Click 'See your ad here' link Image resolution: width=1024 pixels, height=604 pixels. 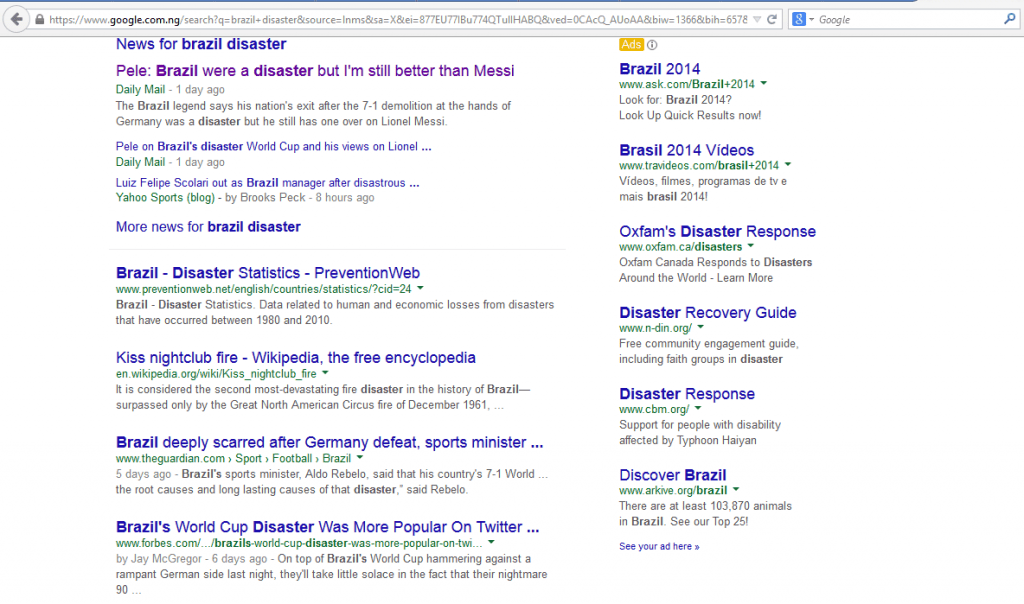[x=659, y=546]
